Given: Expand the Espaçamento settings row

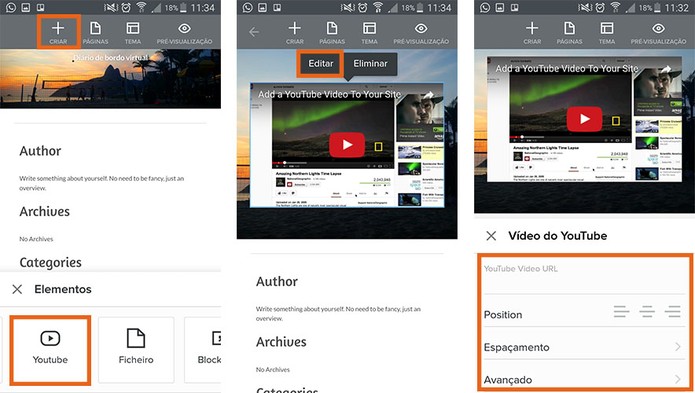Looking at the screenshot, I should pos(584,347).
